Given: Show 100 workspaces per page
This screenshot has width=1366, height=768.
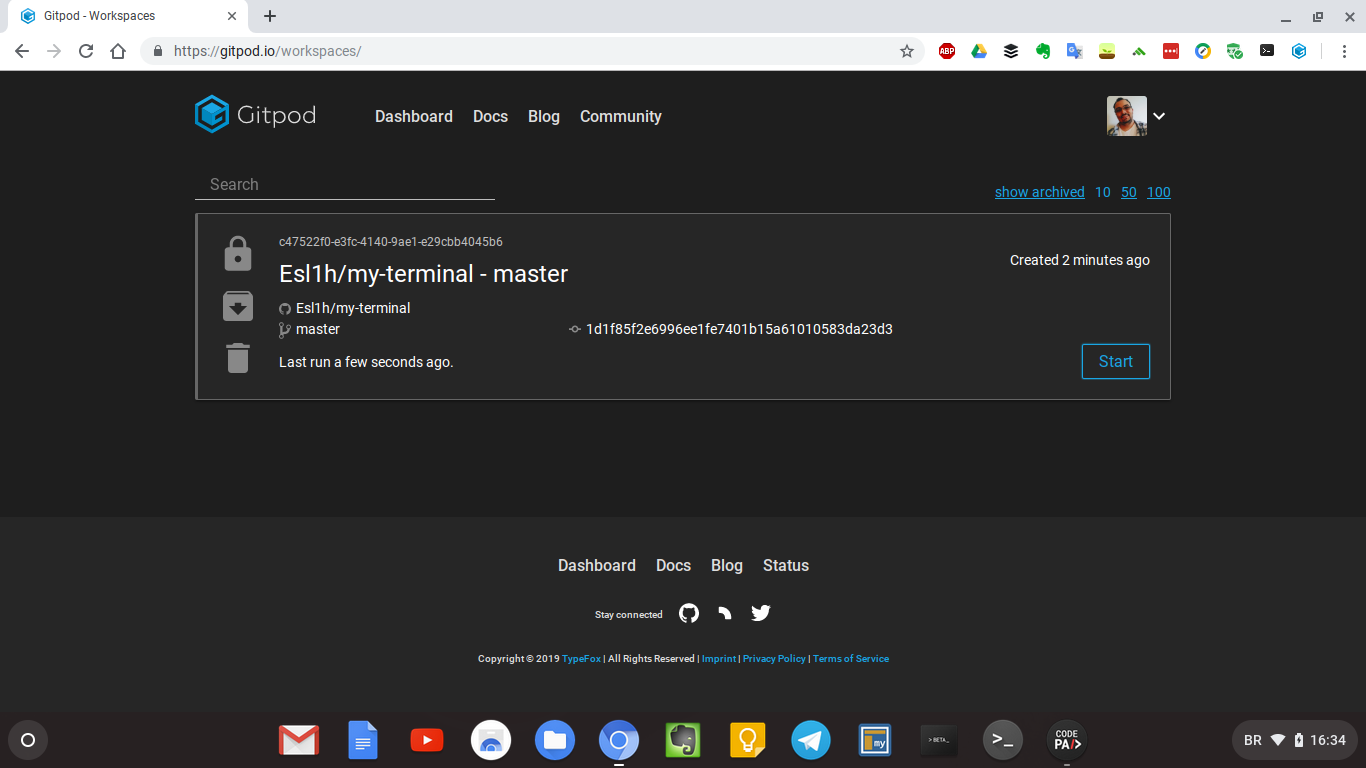Looking at the screenshot, I should 1159,192.
